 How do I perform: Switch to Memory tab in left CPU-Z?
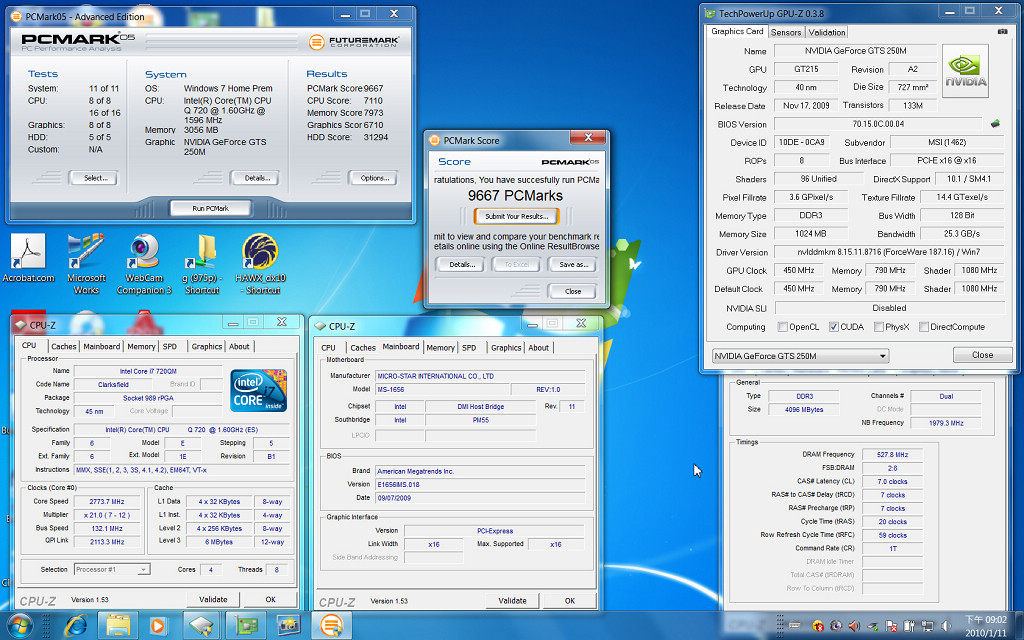141,347
